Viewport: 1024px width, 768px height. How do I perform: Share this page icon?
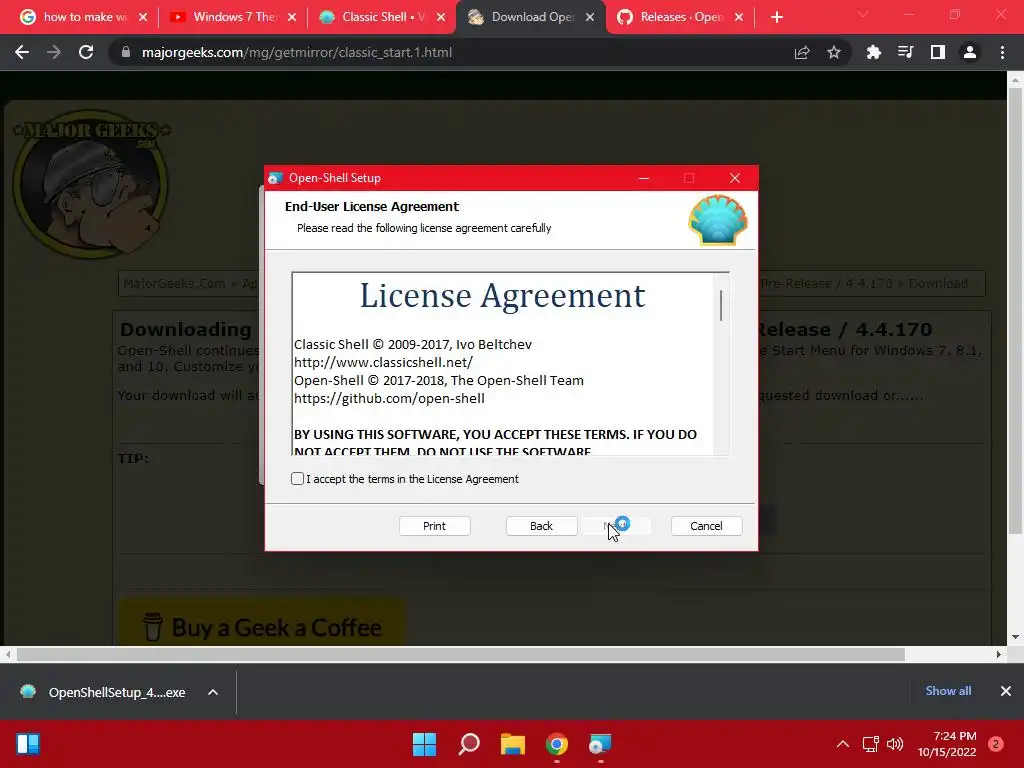[802, 52]
